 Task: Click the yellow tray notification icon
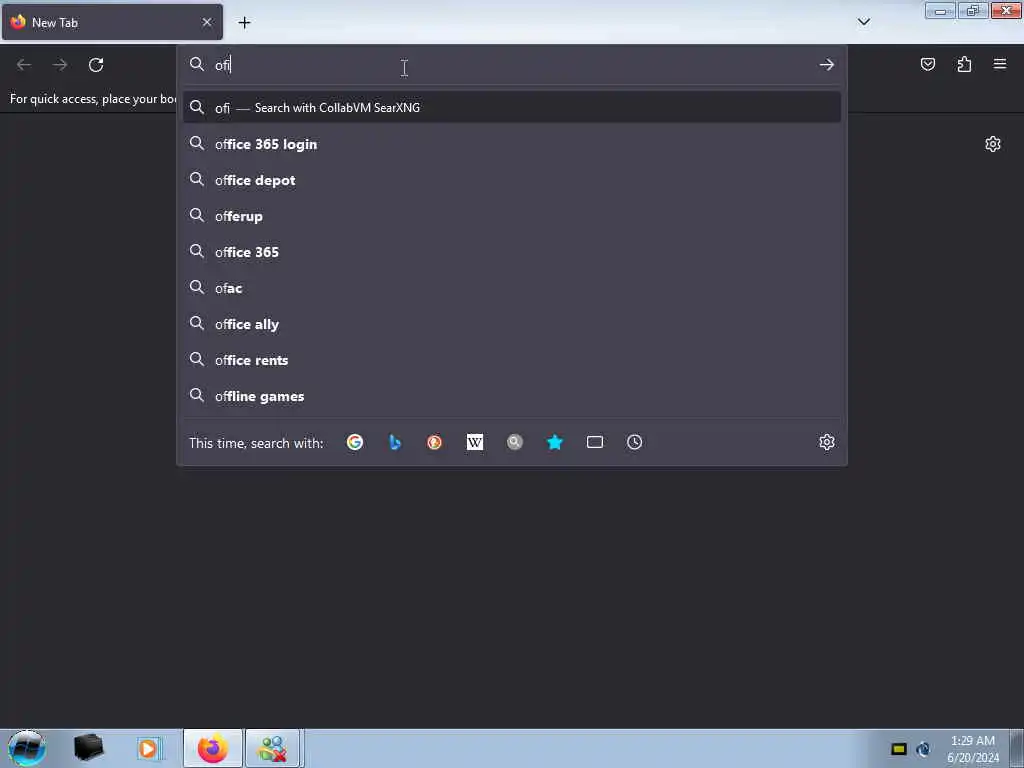click(899, 749)
